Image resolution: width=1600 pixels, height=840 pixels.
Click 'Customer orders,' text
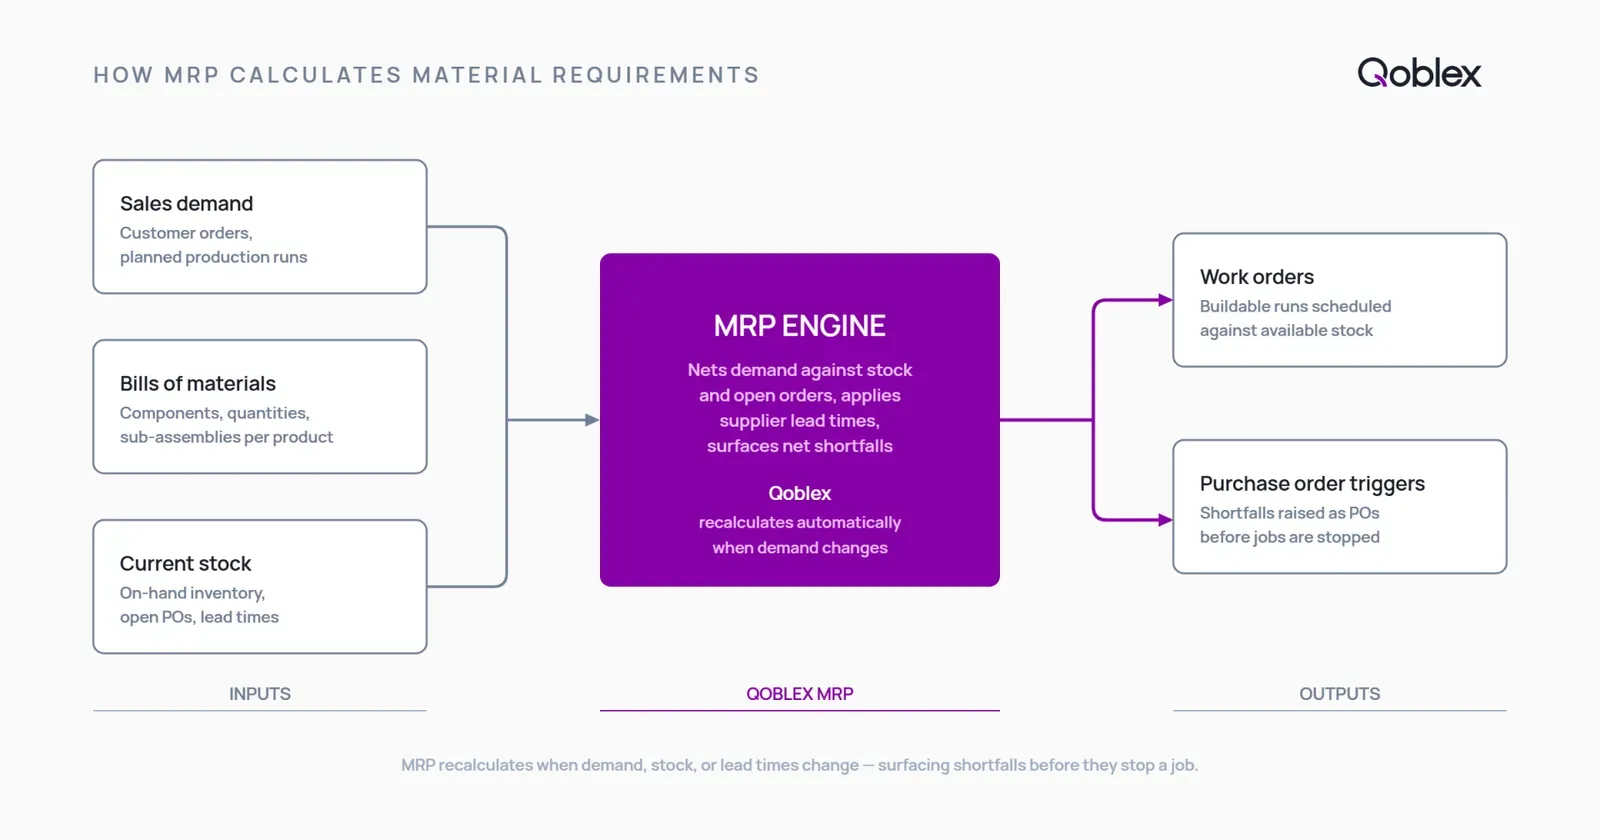click(x=186, y=233)
